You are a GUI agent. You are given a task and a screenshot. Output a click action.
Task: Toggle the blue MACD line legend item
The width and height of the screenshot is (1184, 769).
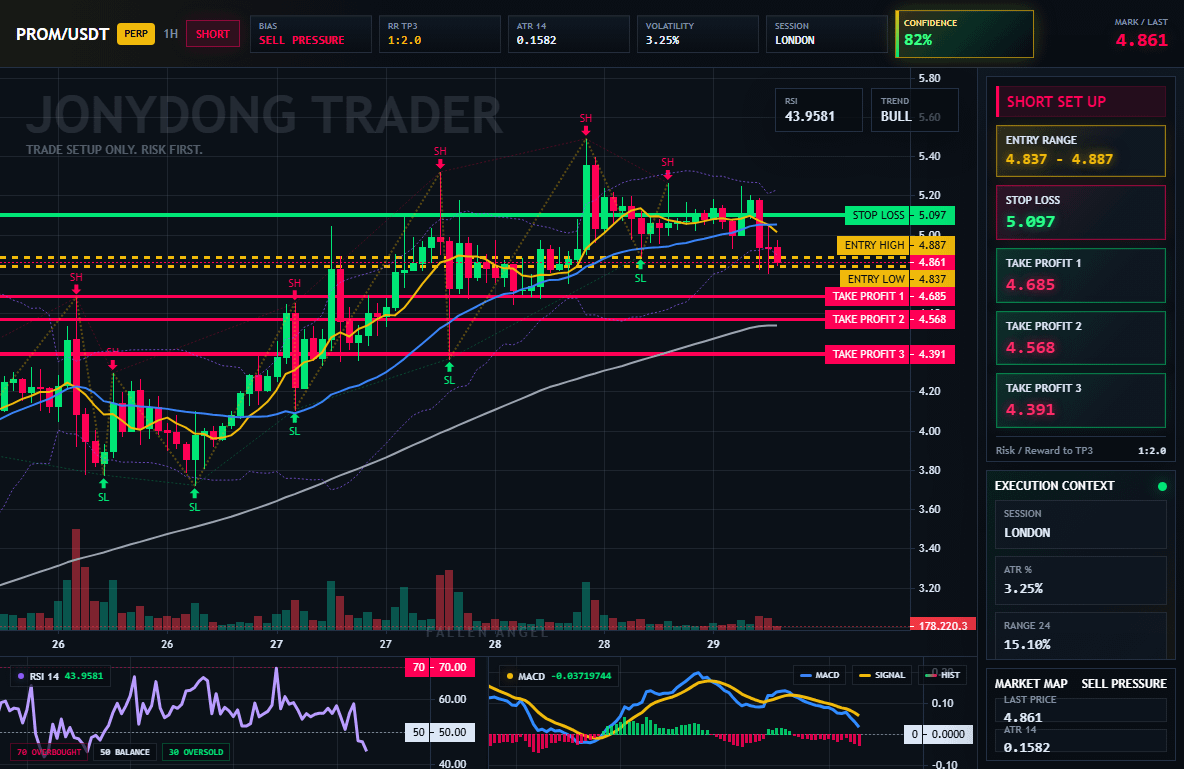(x=819, y=675)
